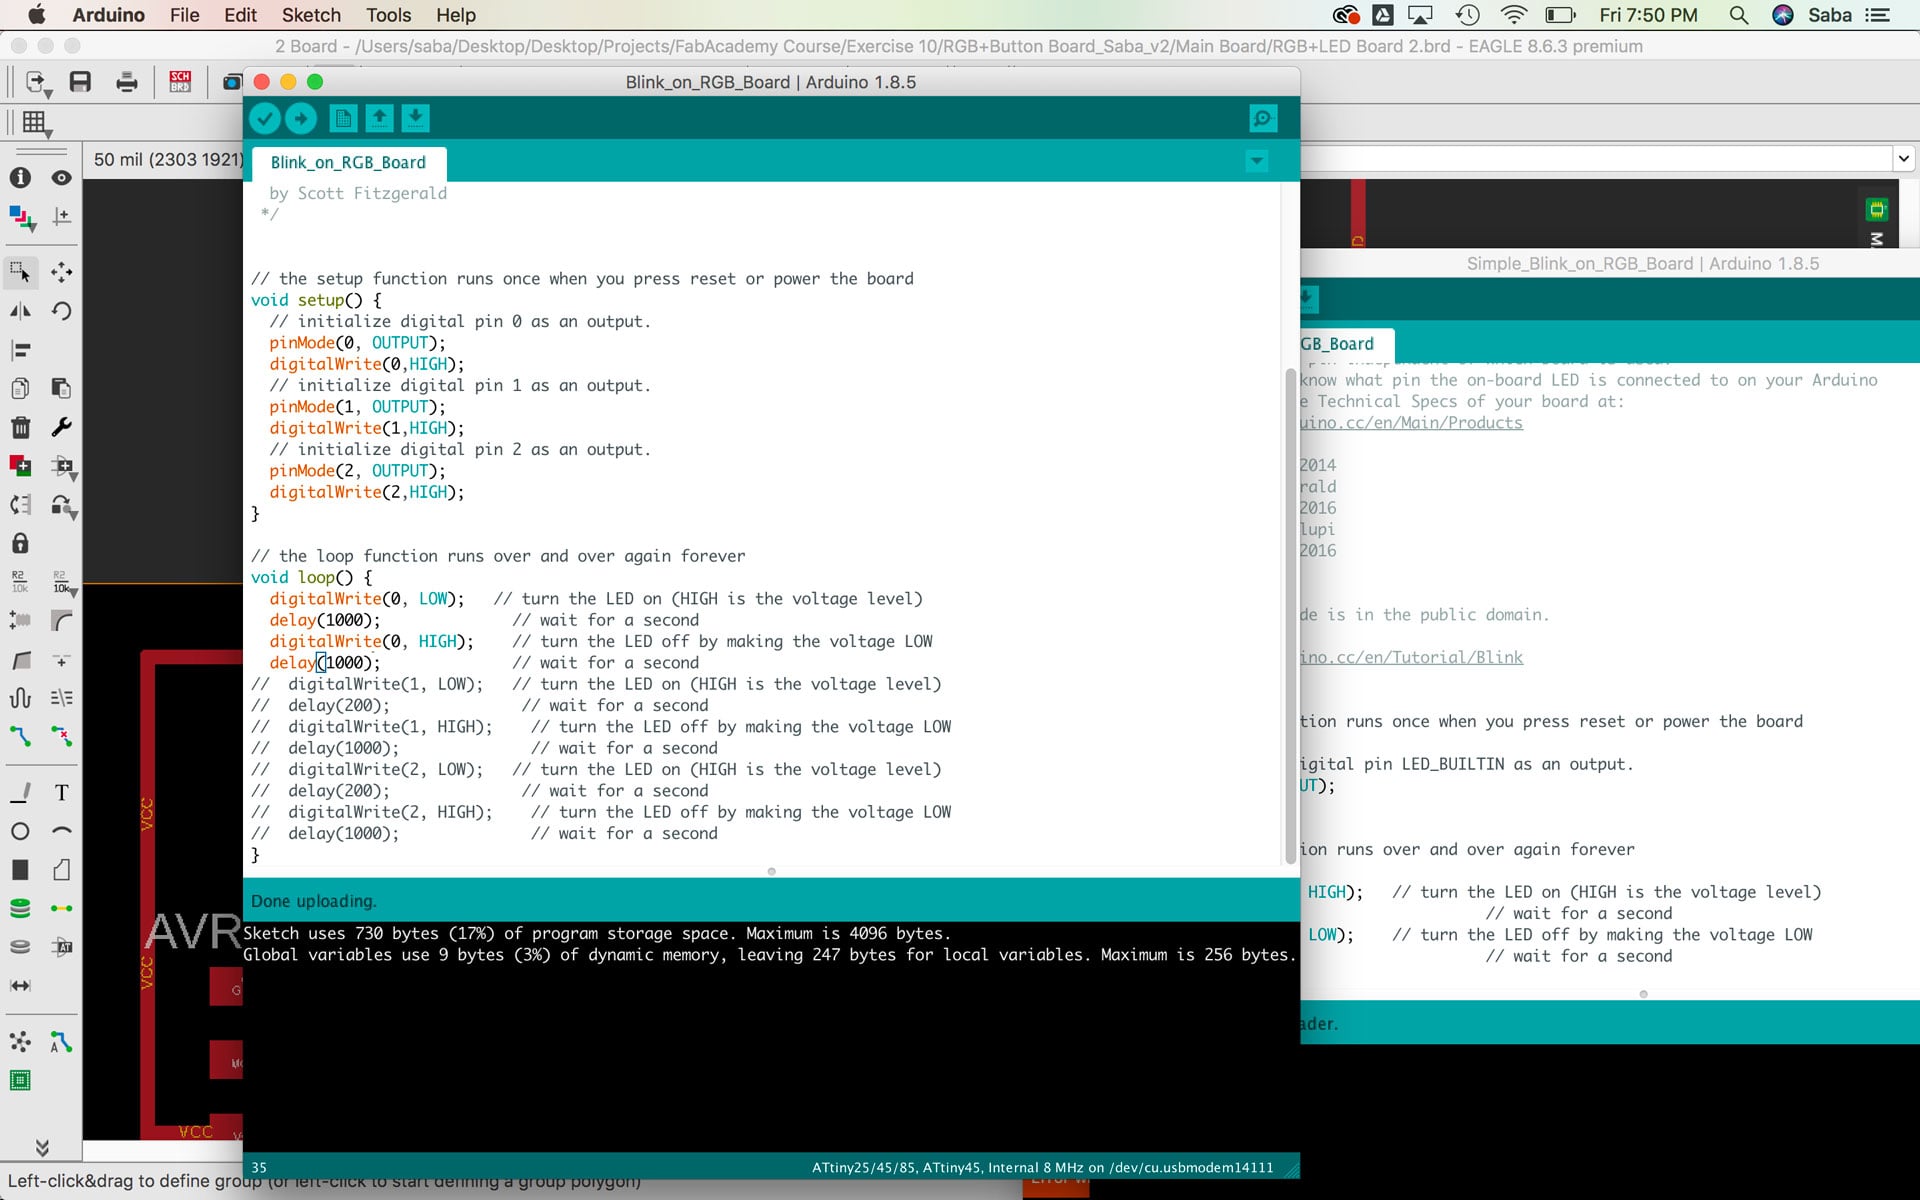Click EAGLE's Print icon
The width and height of the screenshot is (1920, 1200).
127,82
